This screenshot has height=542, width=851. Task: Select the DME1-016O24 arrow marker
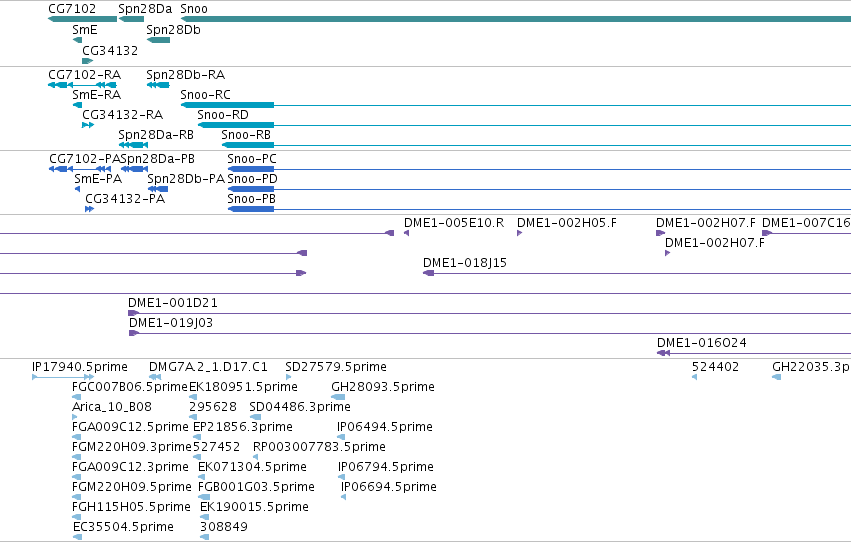pos(663,353)
